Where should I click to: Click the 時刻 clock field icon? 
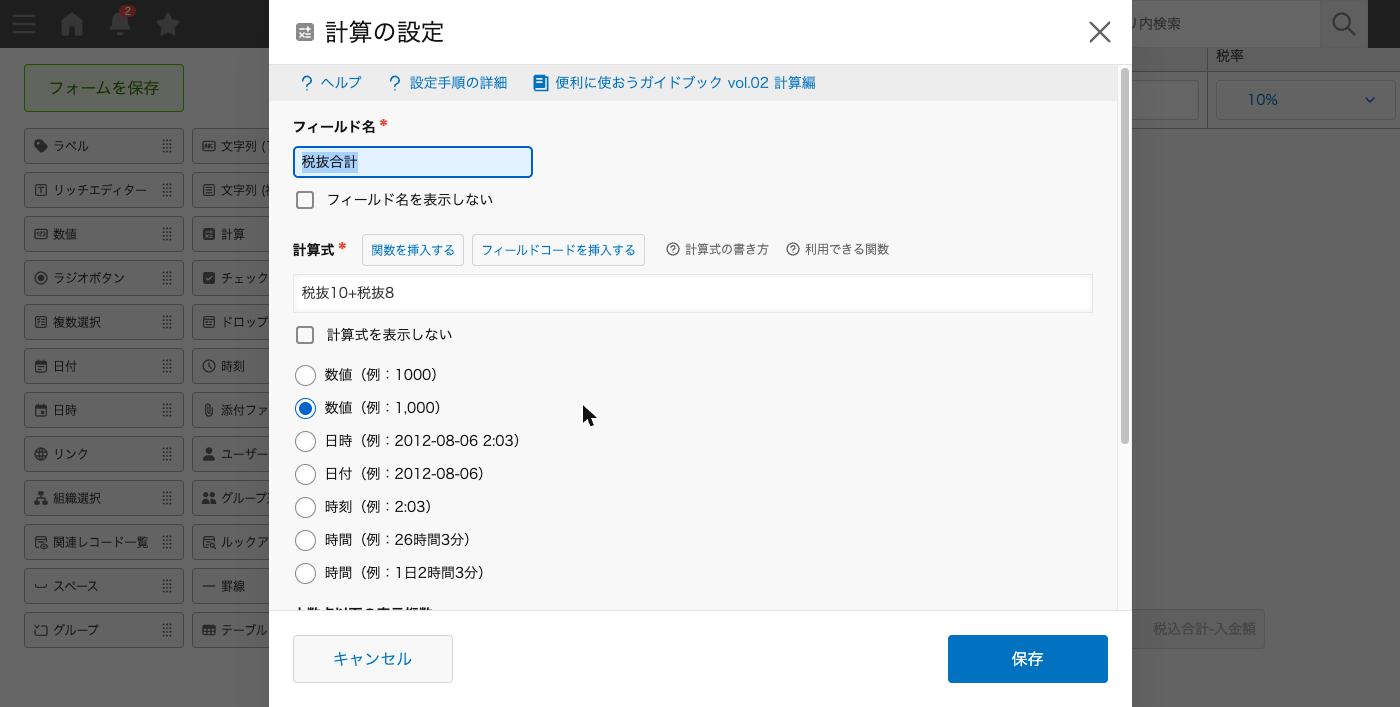coord(209,366)
